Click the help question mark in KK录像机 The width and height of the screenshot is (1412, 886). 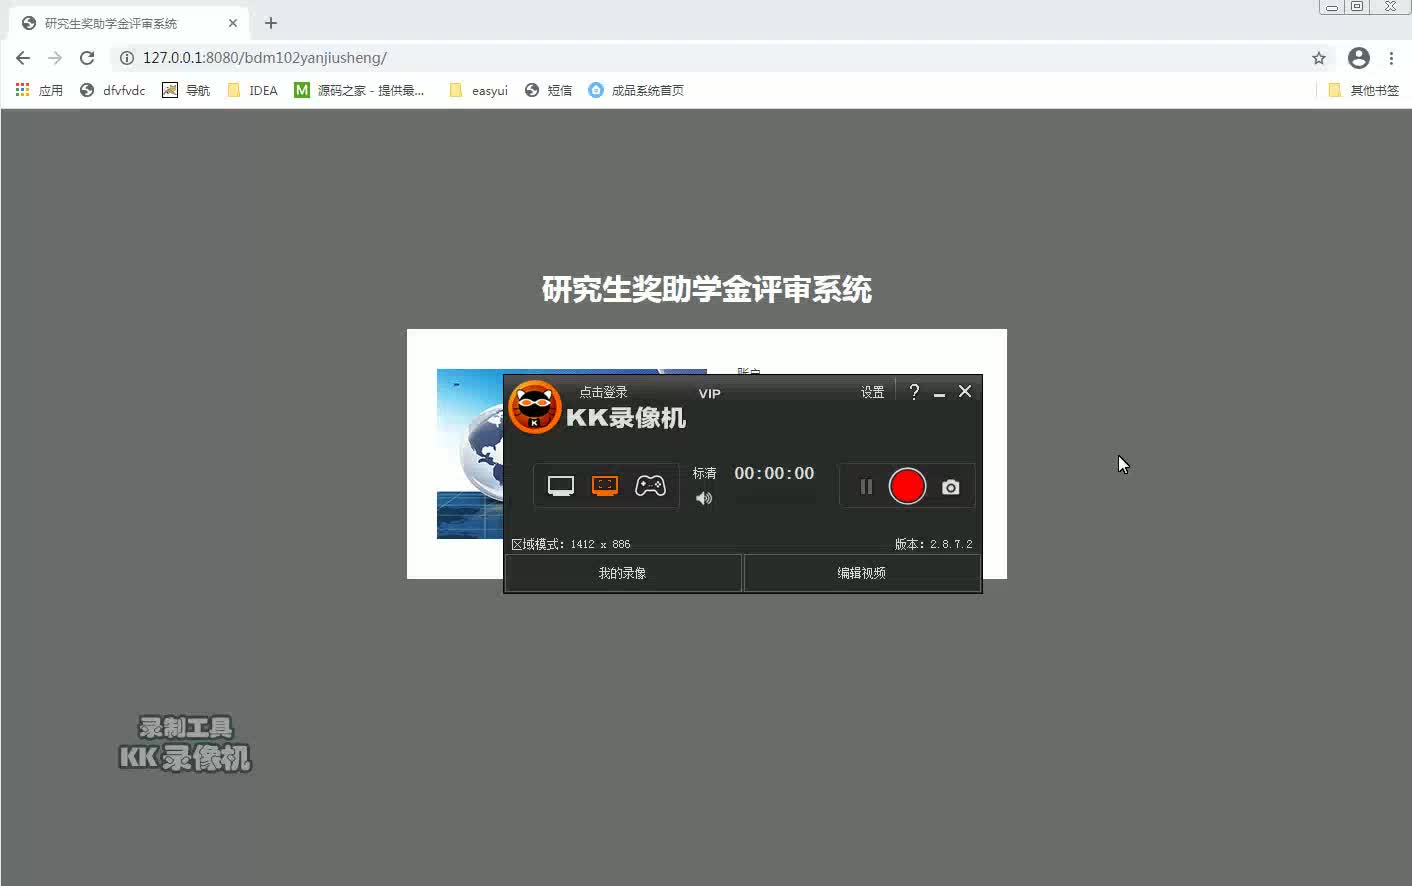coord(913,392)
